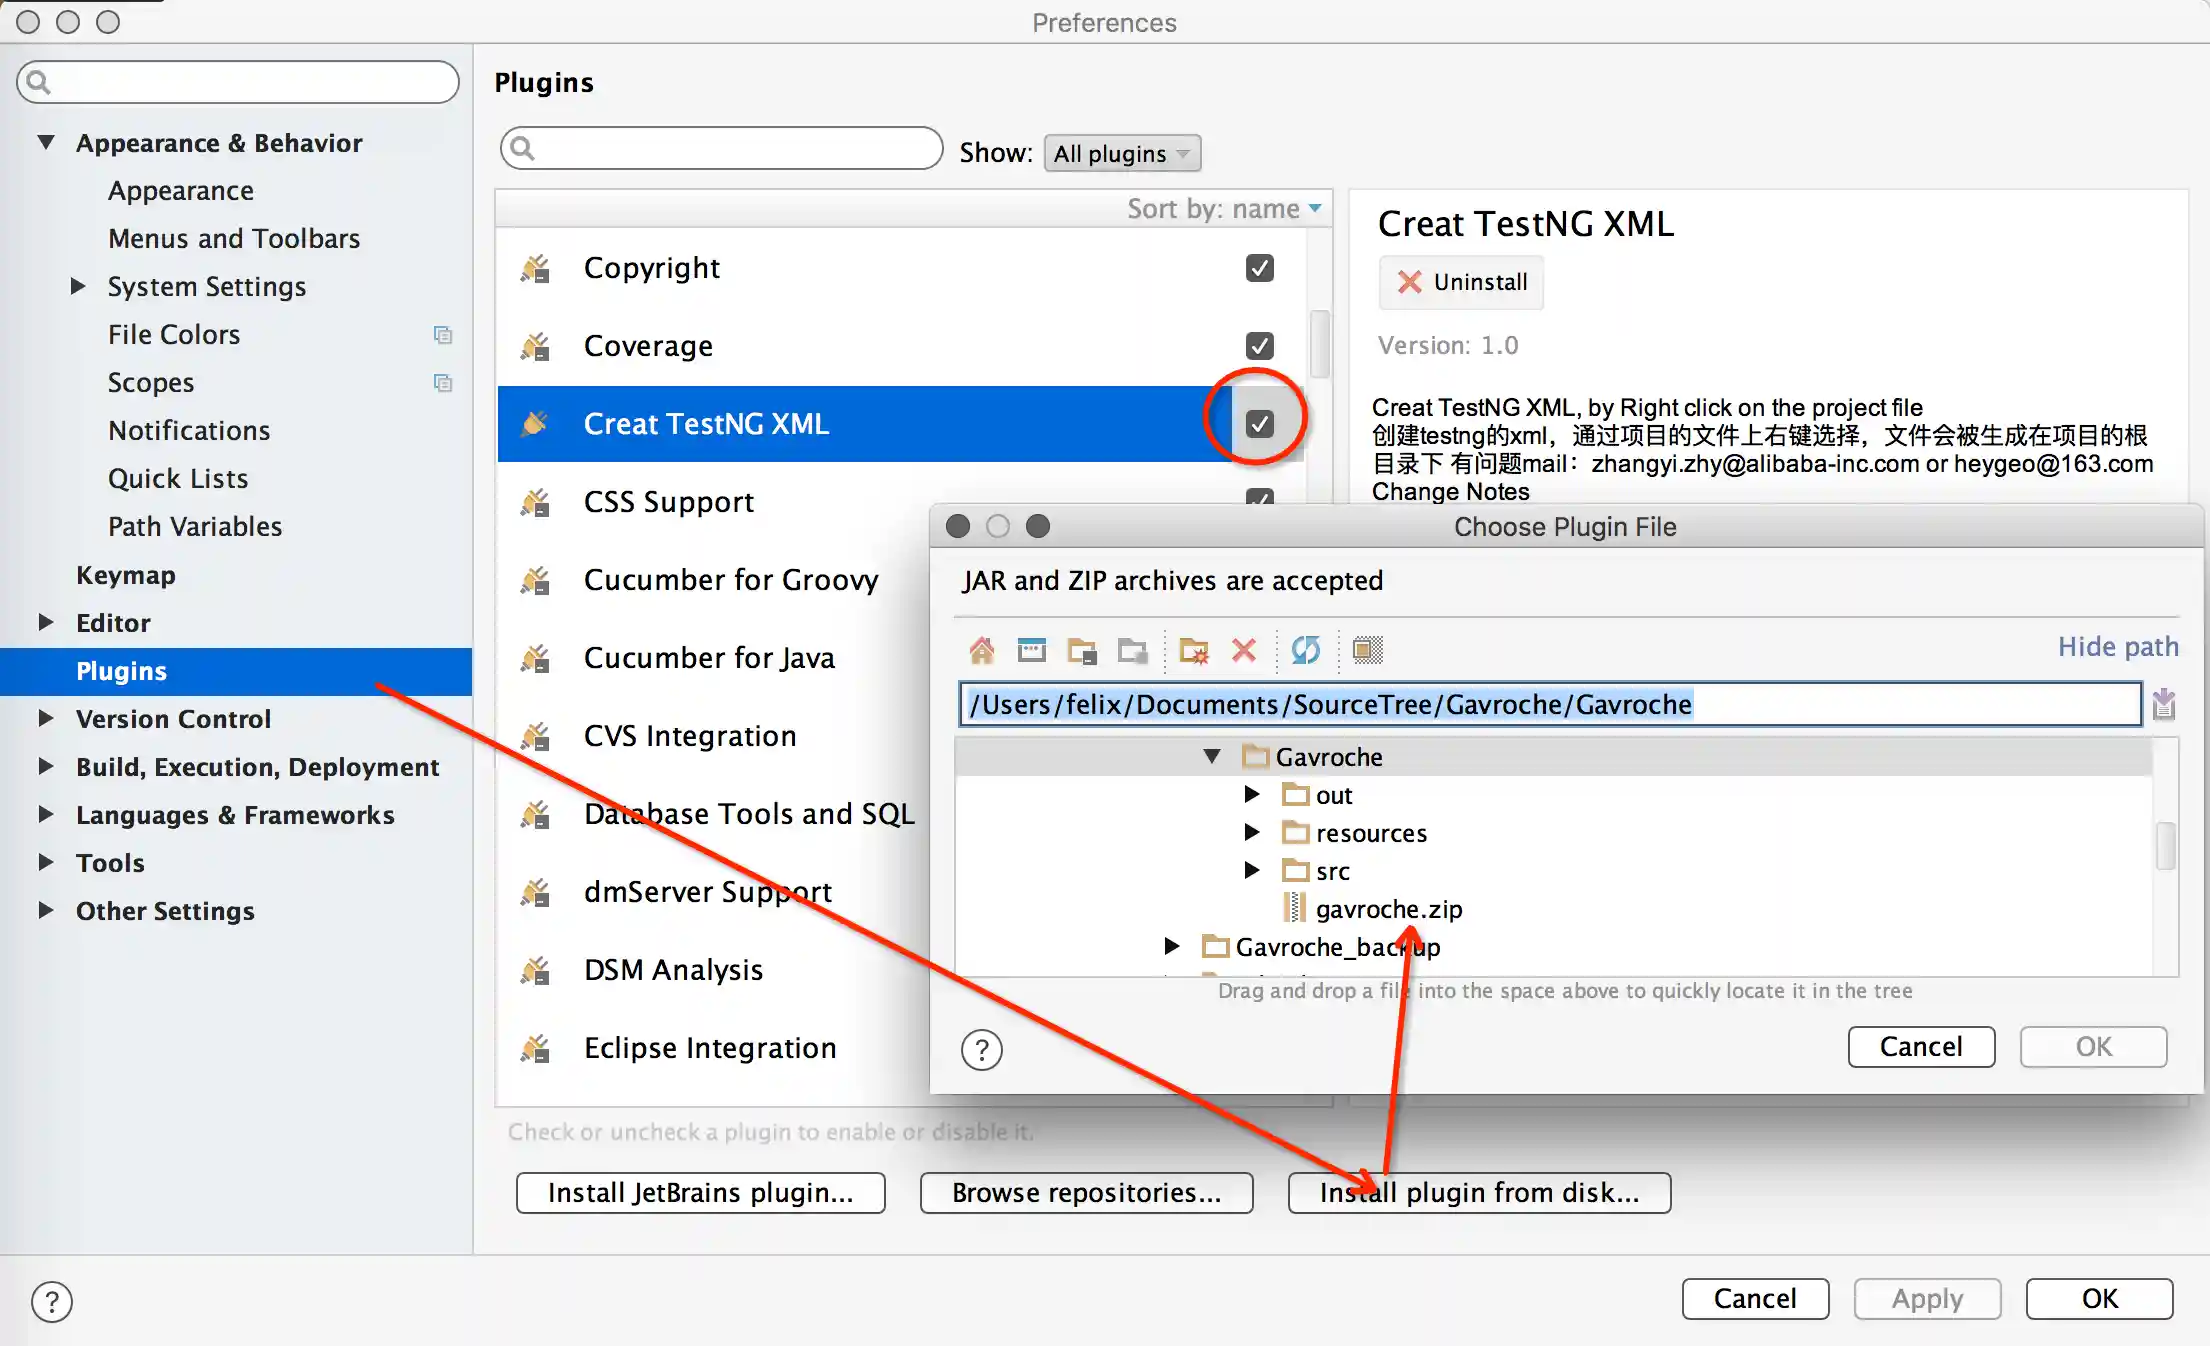Select Keymap in the settings sidebar
Image resolution: width=2210 pixels, height=1346 pixels.
click(x=126, y=575)
